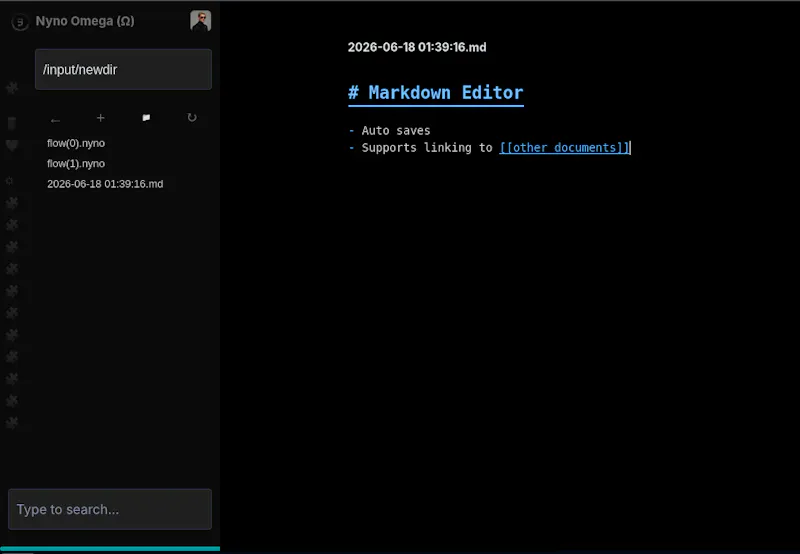Edit the /input/newdir path field

click(x=123, y=69)
